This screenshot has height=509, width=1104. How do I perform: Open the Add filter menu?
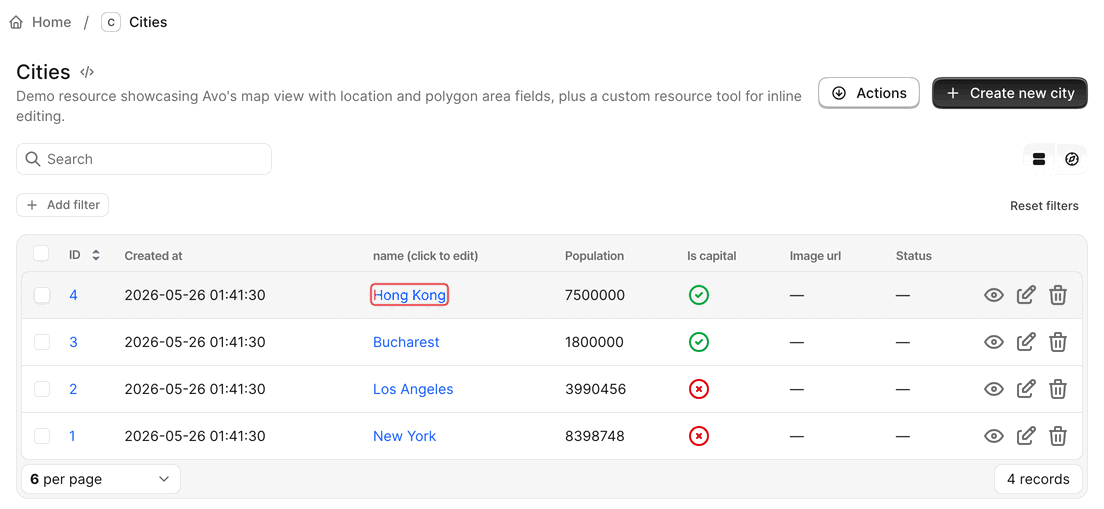[x=63, y=205]
